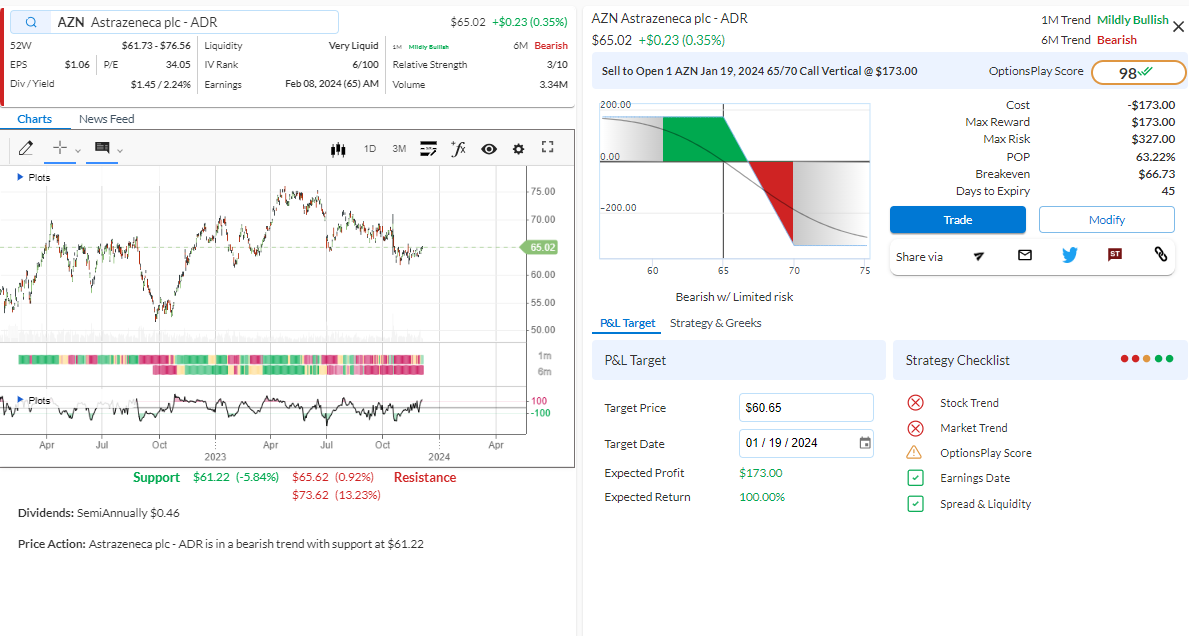
Task: Click the Earnings Feb 08, 2024 value
Action: tap(331, 84)
